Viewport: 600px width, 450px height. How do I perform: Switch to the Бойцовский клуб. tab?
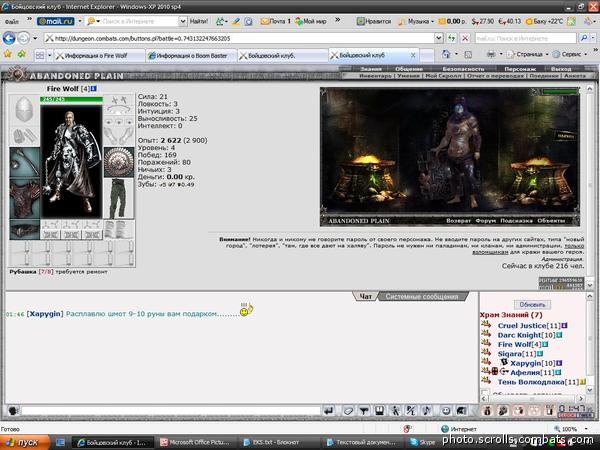click(x=282, y=55)
